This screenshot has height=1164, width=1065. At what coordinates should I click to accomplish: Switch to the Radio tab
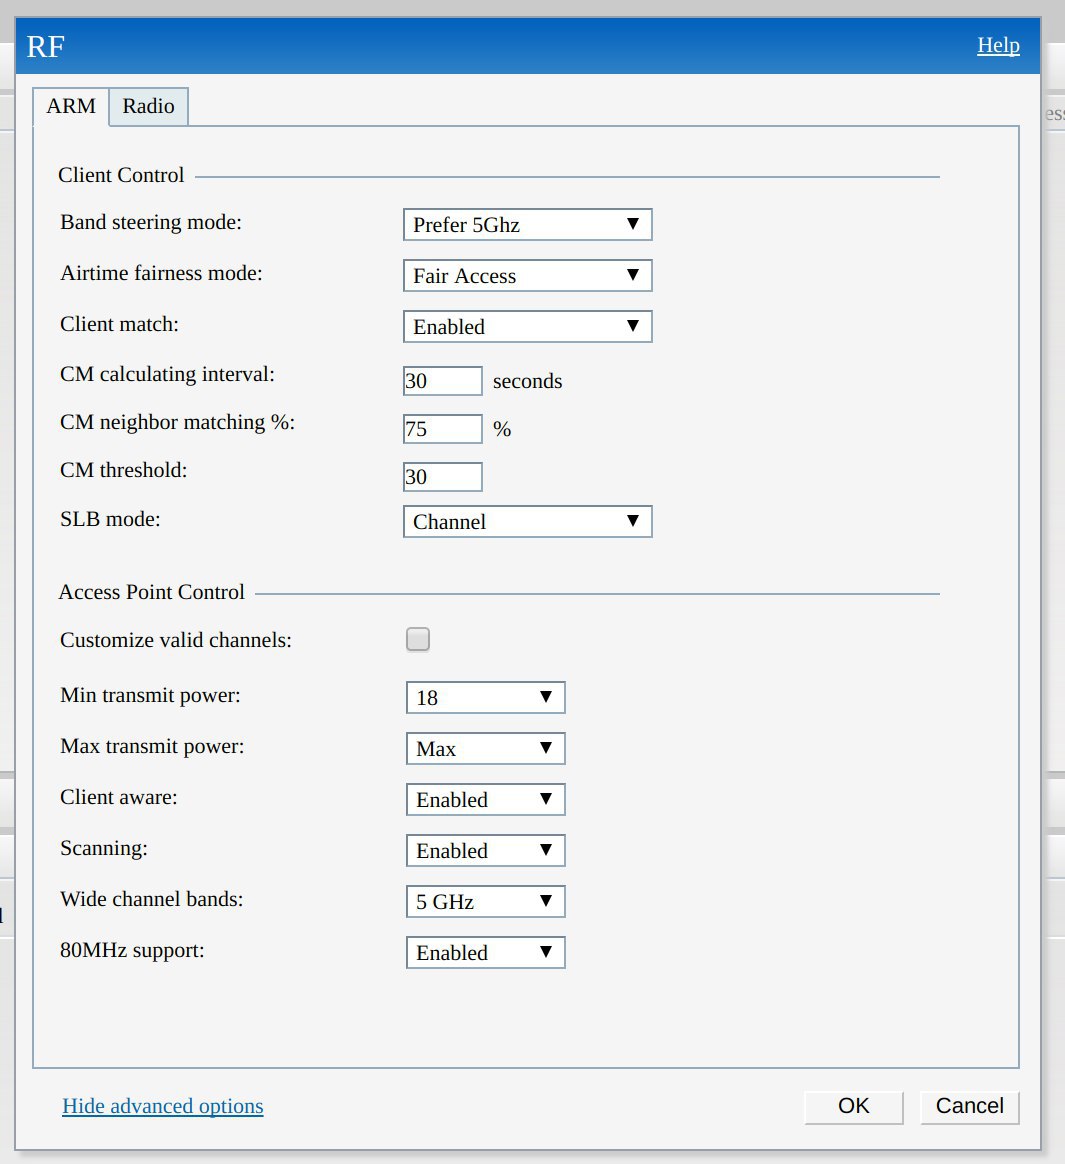(148, 106)
